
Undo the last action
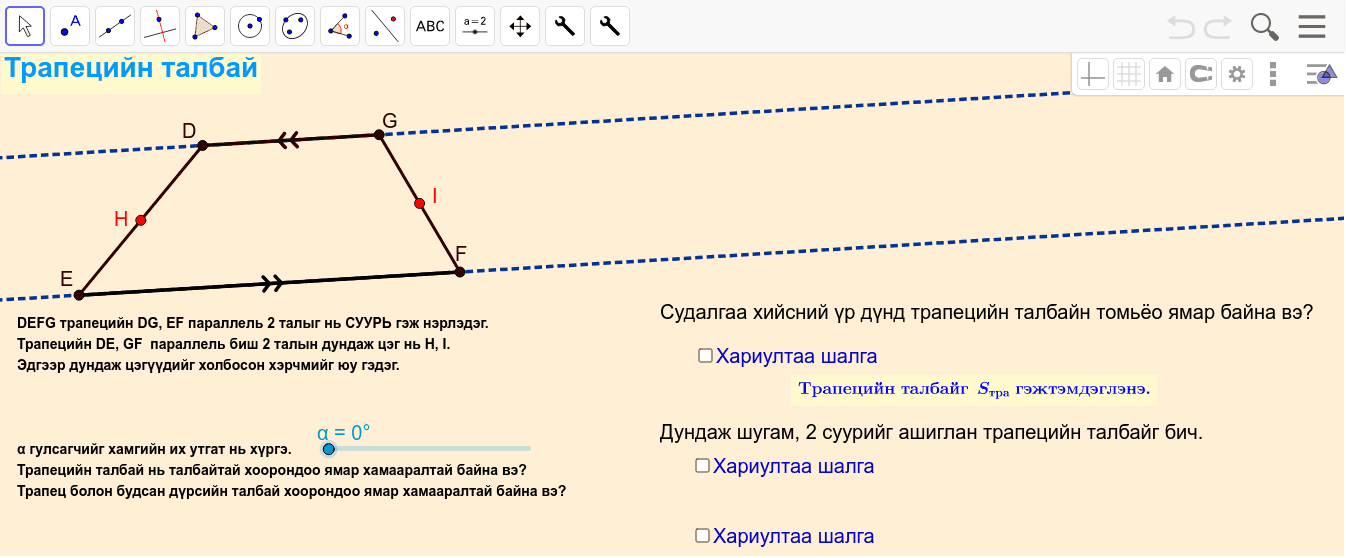point(1181,27)
